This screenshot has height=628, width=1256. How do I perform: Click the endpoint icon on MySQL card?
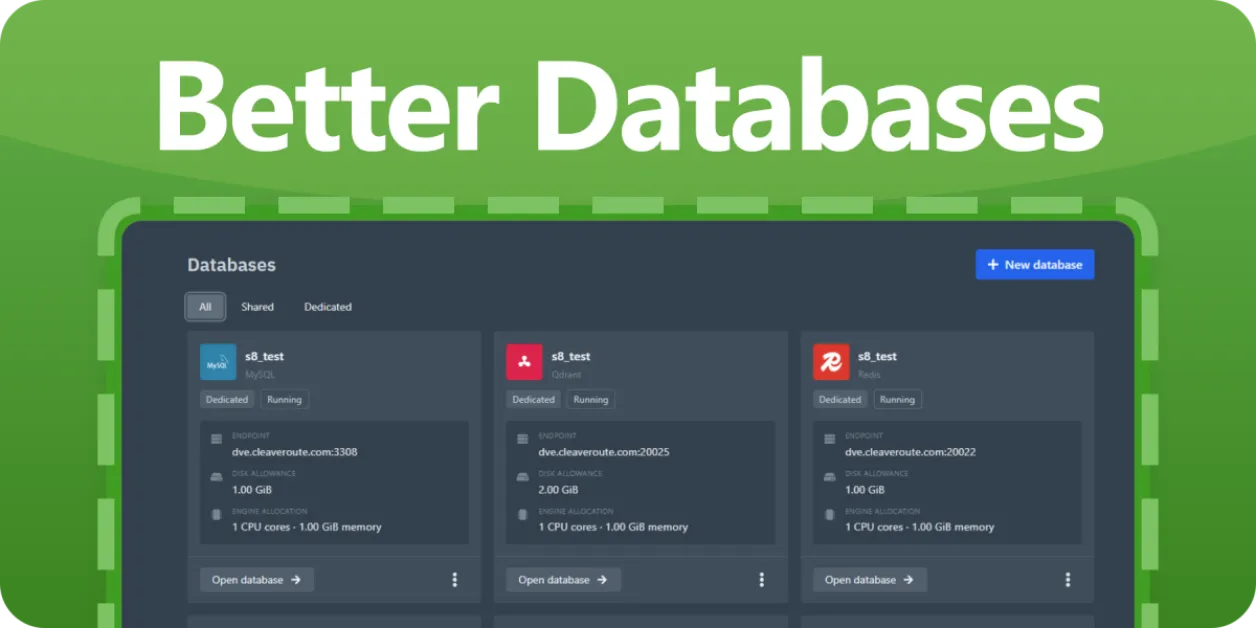click(x=216, y=439)
